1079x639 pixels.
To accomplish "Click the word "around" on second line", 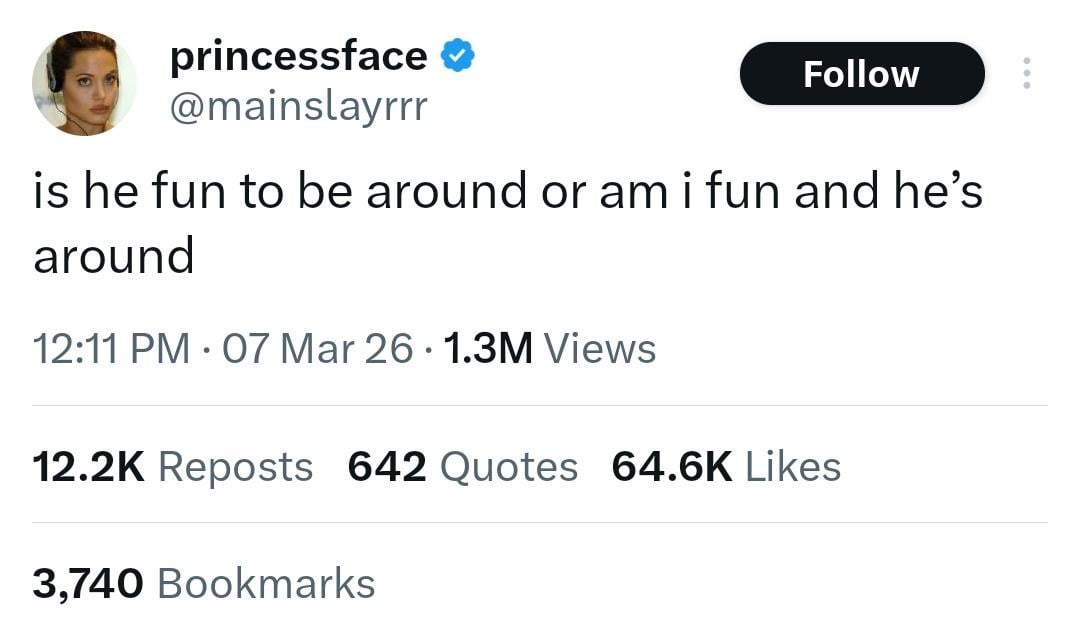I will pos(113,257).
